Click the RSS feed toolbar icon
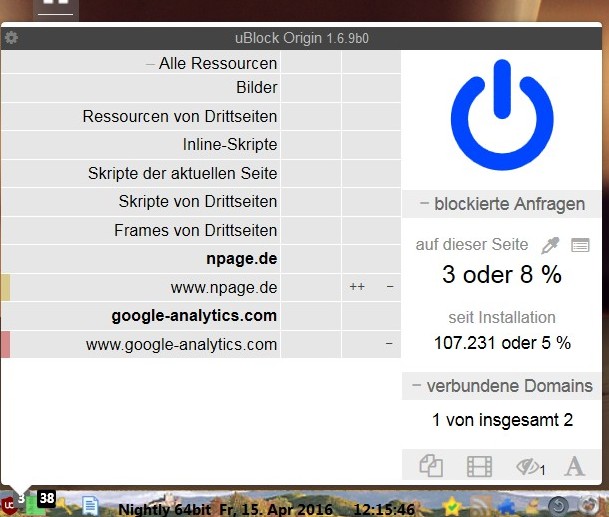 coord(480,506)
